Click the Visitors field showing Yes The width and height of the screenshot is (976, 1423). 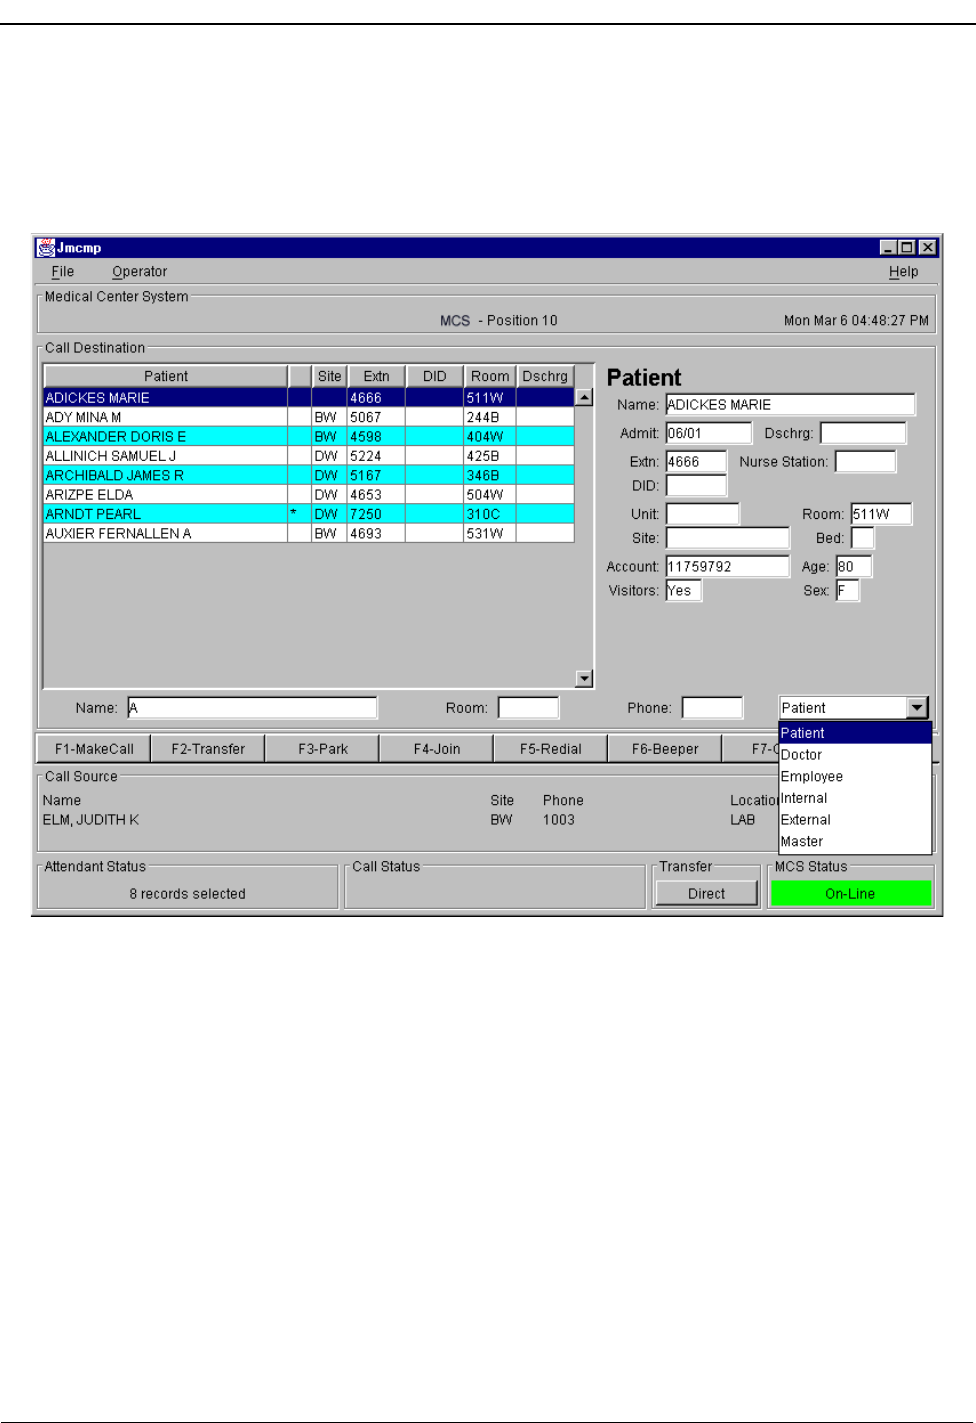[x=684, y=590]
